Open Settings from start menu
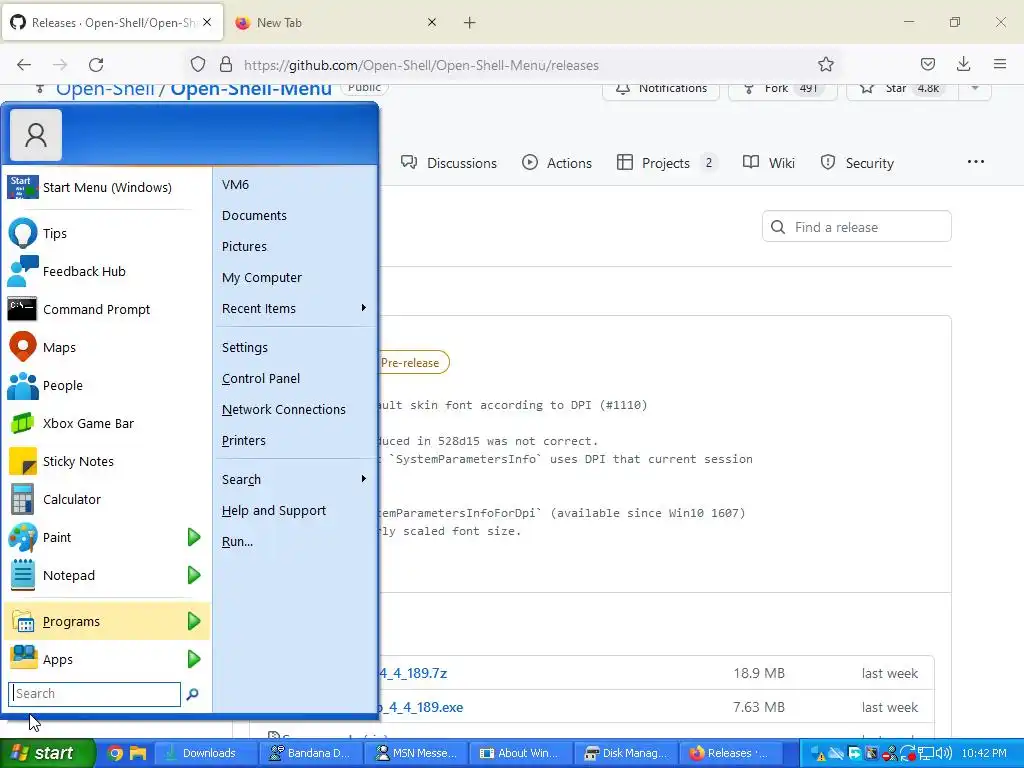Screen dimensions: 1024x768 coord(295,347)
